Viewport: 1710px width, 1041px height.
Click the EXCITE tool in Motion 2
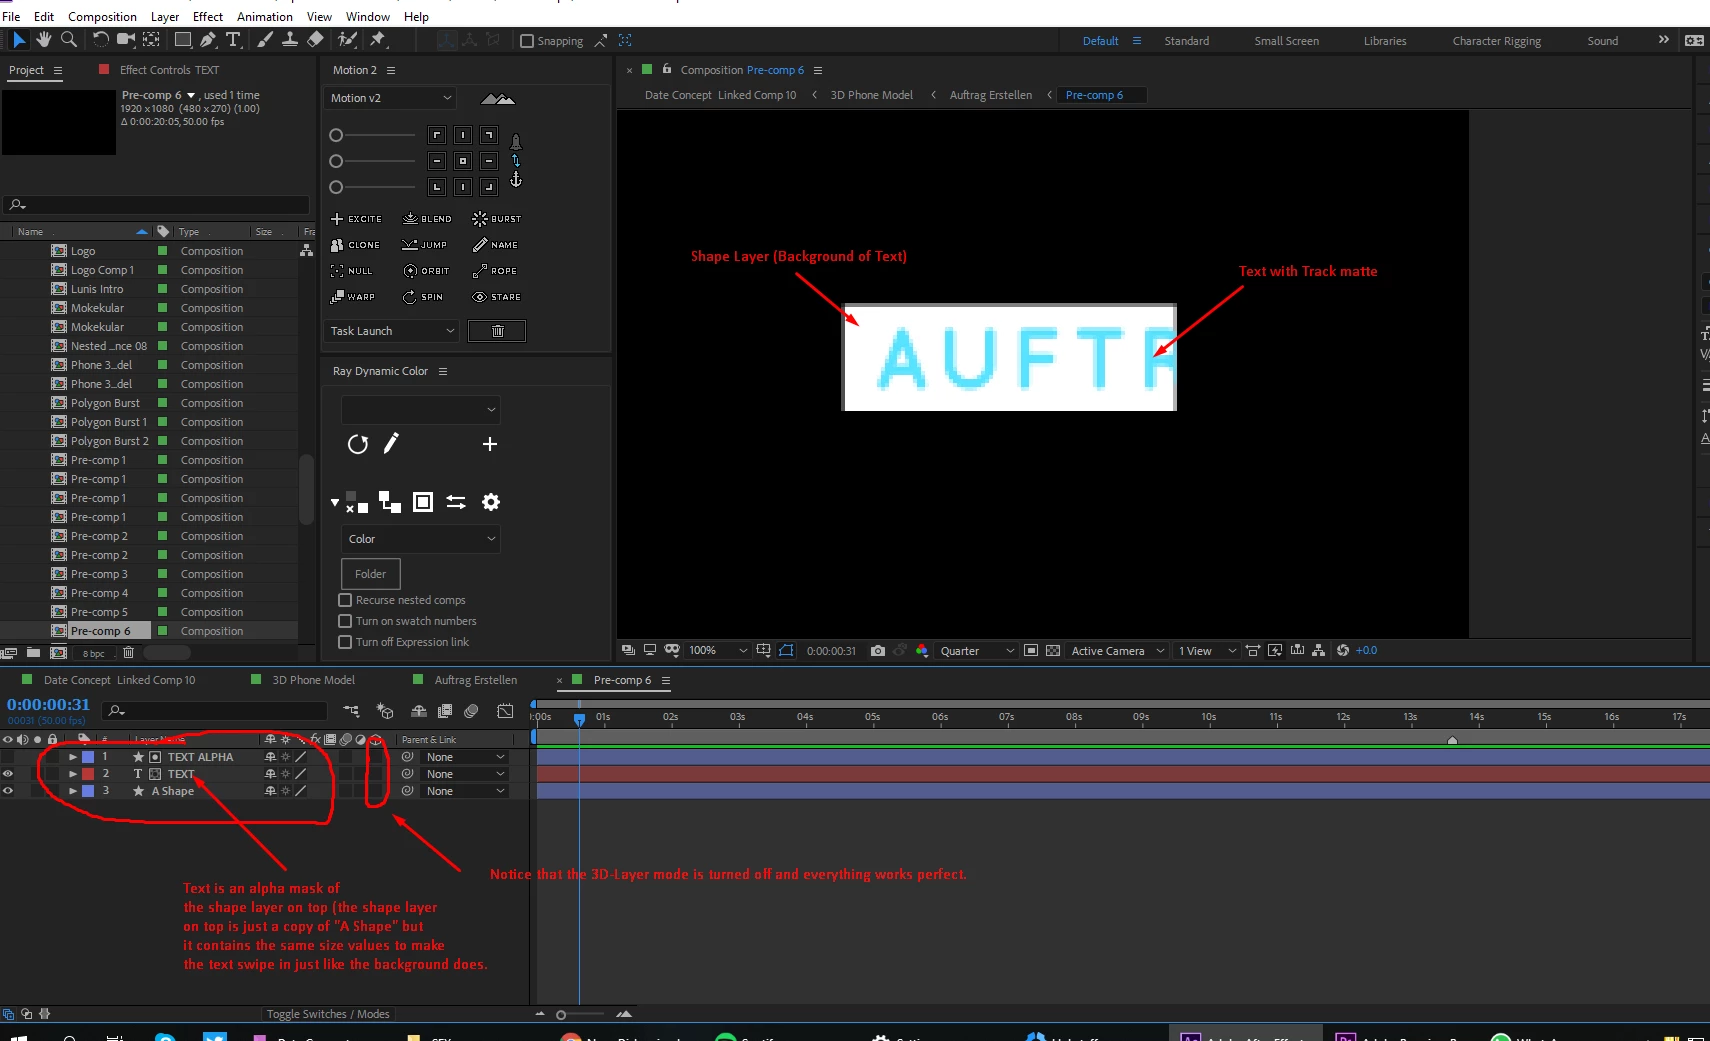pyautogui.click(x=356, y=219)
